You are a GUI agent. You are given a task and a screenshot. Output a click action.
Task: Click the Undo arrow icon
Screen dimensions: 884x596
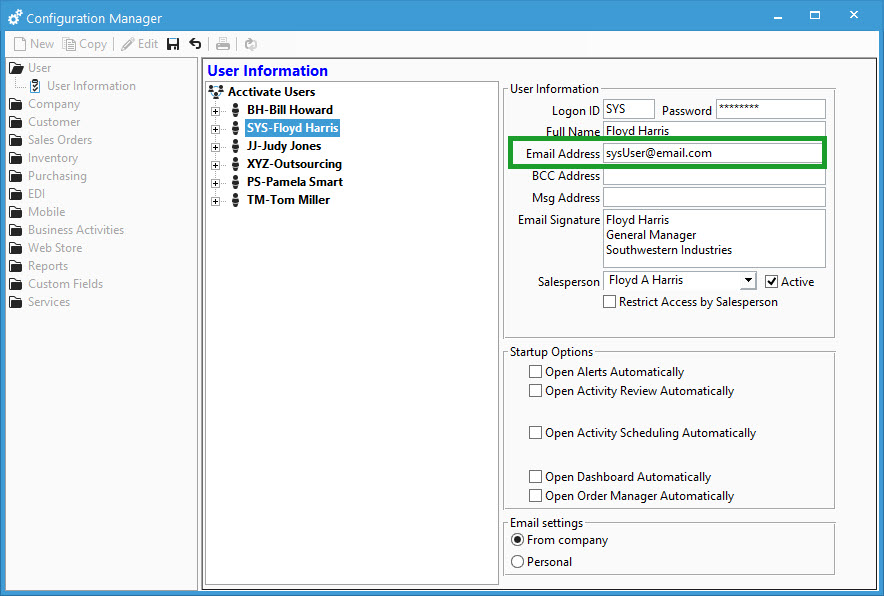pos(195,43)
